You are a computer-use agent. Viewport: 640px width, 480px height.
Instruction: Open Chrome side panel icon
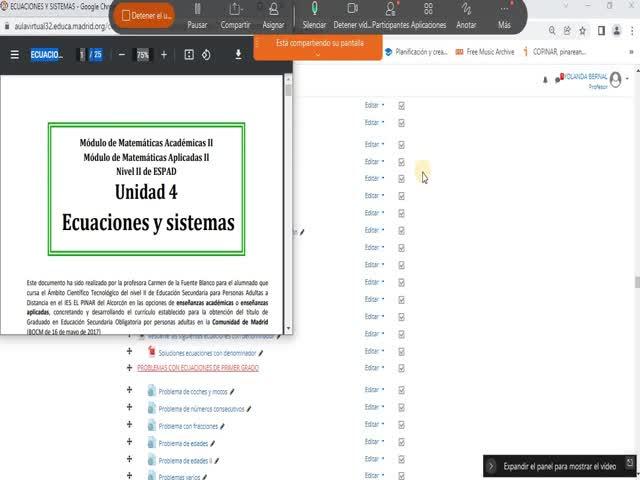601,31
